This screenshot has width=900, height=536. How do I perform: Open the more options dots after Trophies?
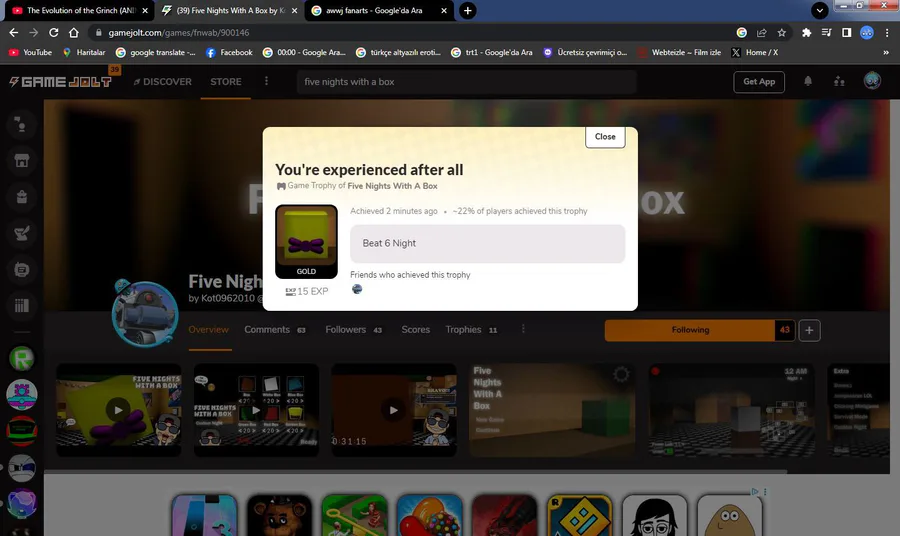[x=523, y=329]
